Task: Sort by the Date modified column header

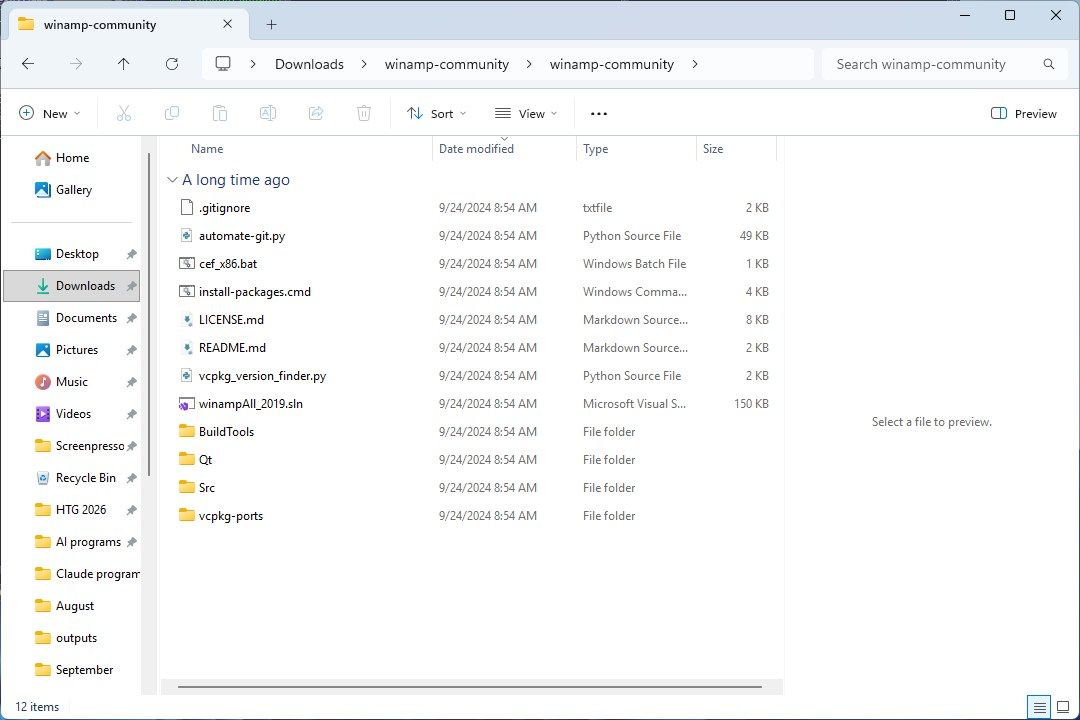Action: pyautogui.click(x=476, y=149)
